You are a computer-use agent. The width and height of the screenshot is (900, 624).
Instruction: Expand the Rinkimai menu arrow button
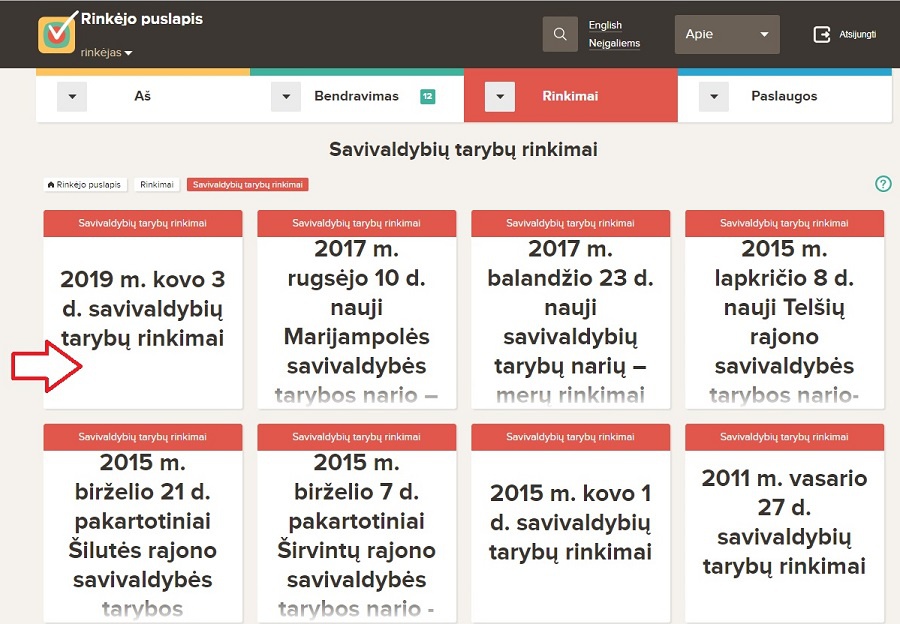coord(500,96)
